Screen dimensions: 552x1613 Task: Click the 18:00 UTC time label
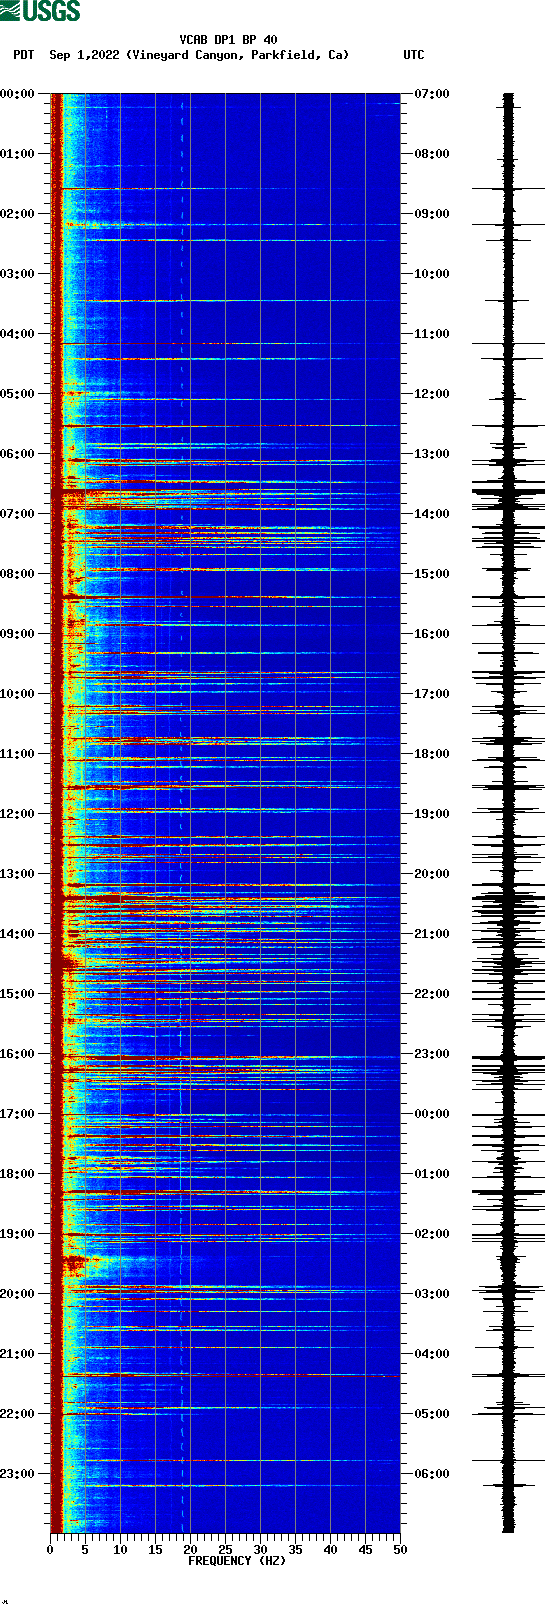coord(432,754)
